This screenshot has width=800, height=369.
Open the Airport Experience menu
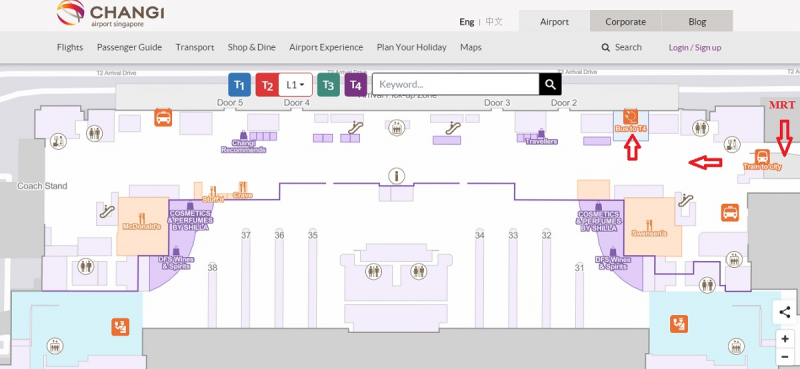(x=326, y=47)
